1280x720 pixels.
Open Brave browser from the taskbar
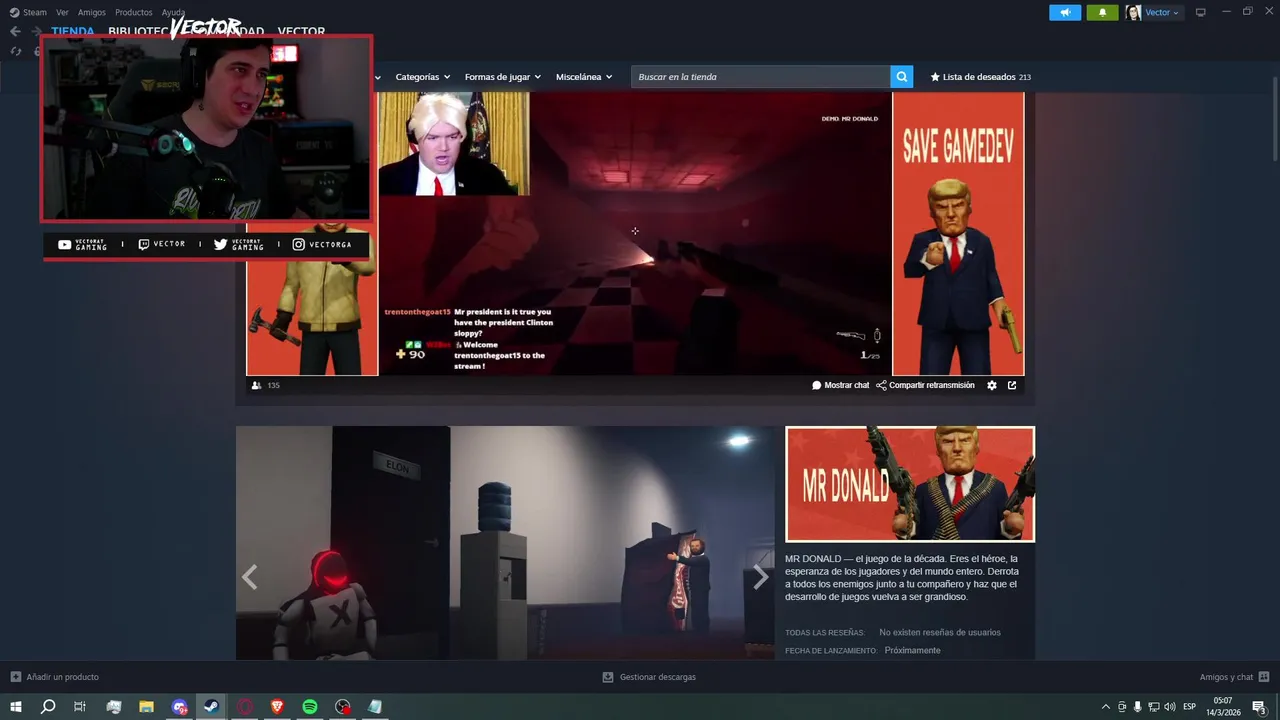pos(277,706)
